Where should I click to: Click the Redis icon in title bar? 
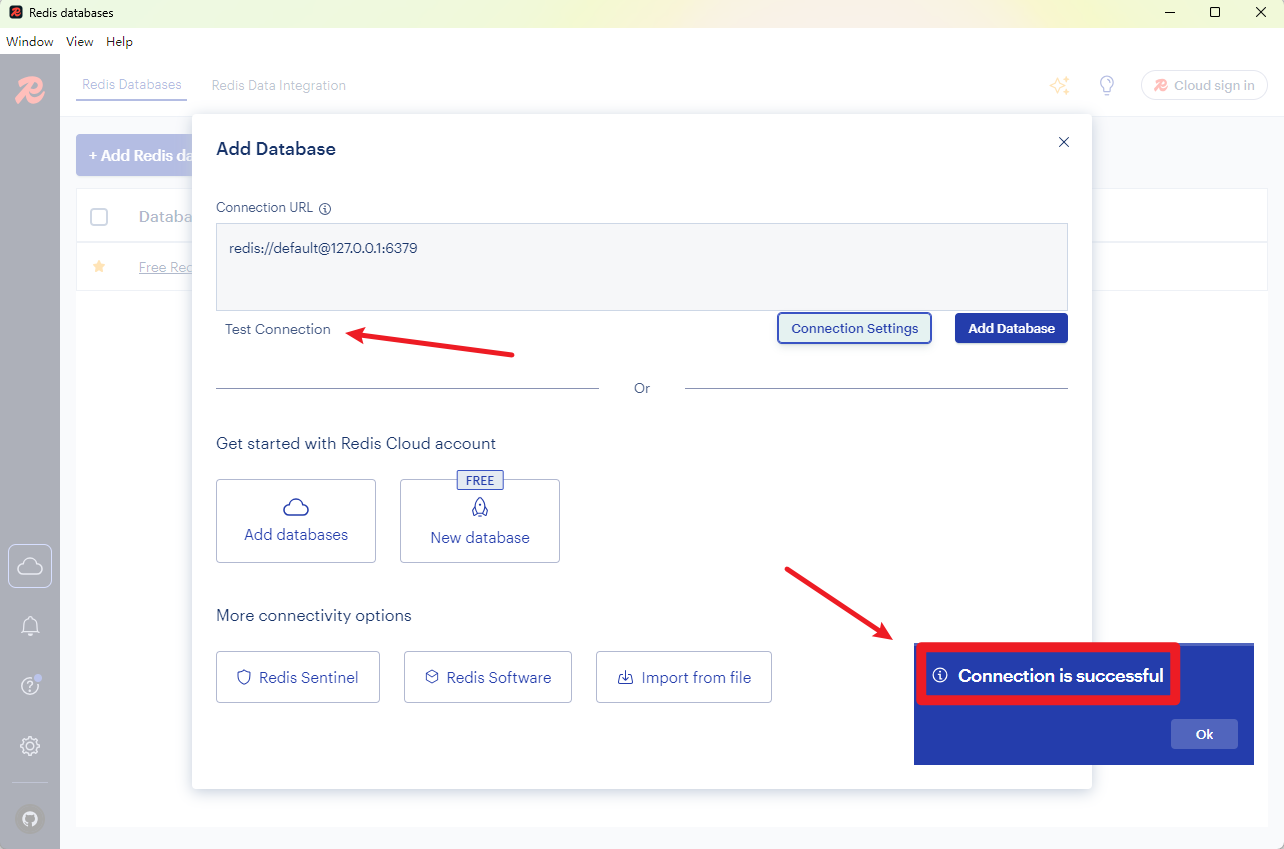[x=16, y=13]
